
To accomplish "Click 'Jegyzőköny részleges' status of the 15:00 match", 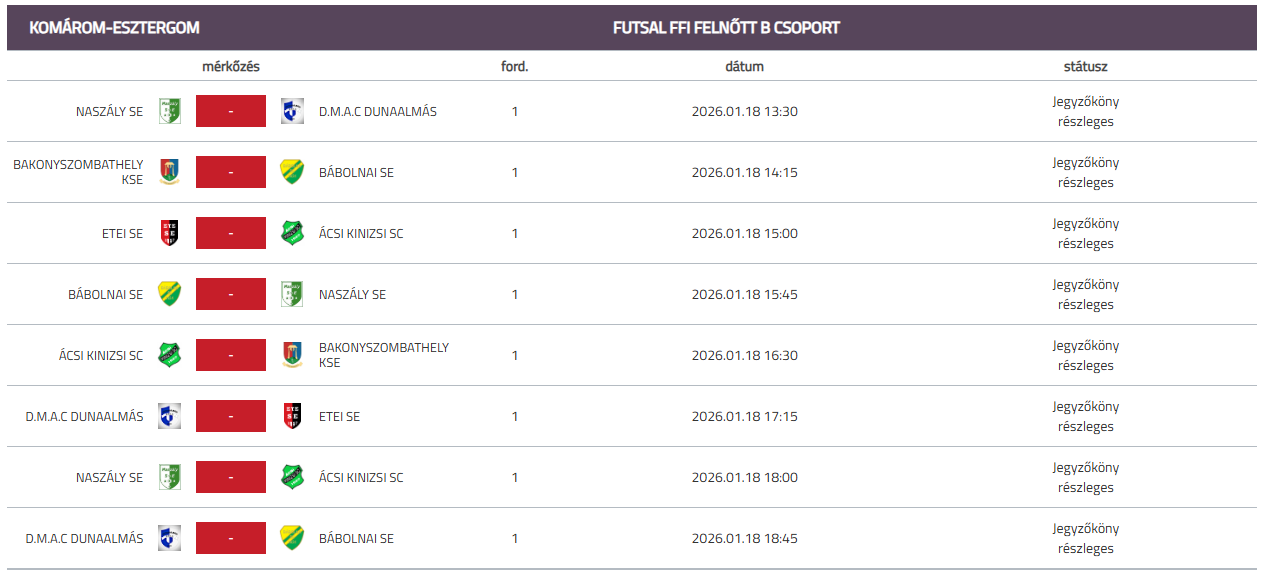I will point(1085,233).
